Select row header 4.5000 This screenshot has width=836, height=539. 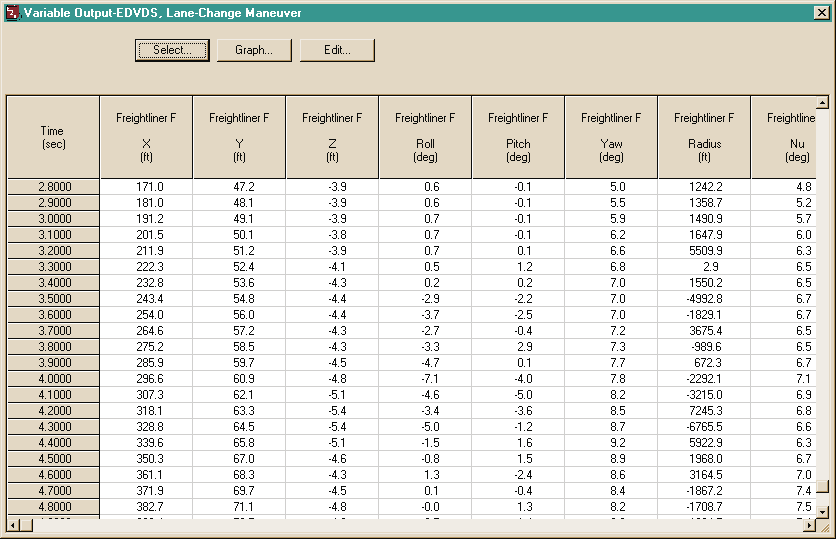[x=53, y=458]
